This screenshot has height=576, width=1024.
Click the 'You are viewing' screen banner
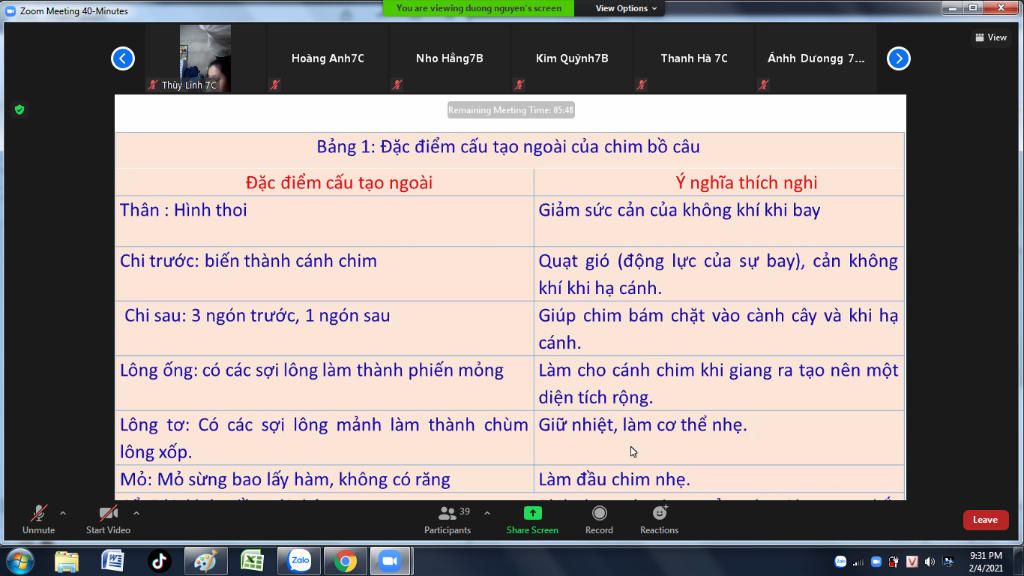point(478,8)
